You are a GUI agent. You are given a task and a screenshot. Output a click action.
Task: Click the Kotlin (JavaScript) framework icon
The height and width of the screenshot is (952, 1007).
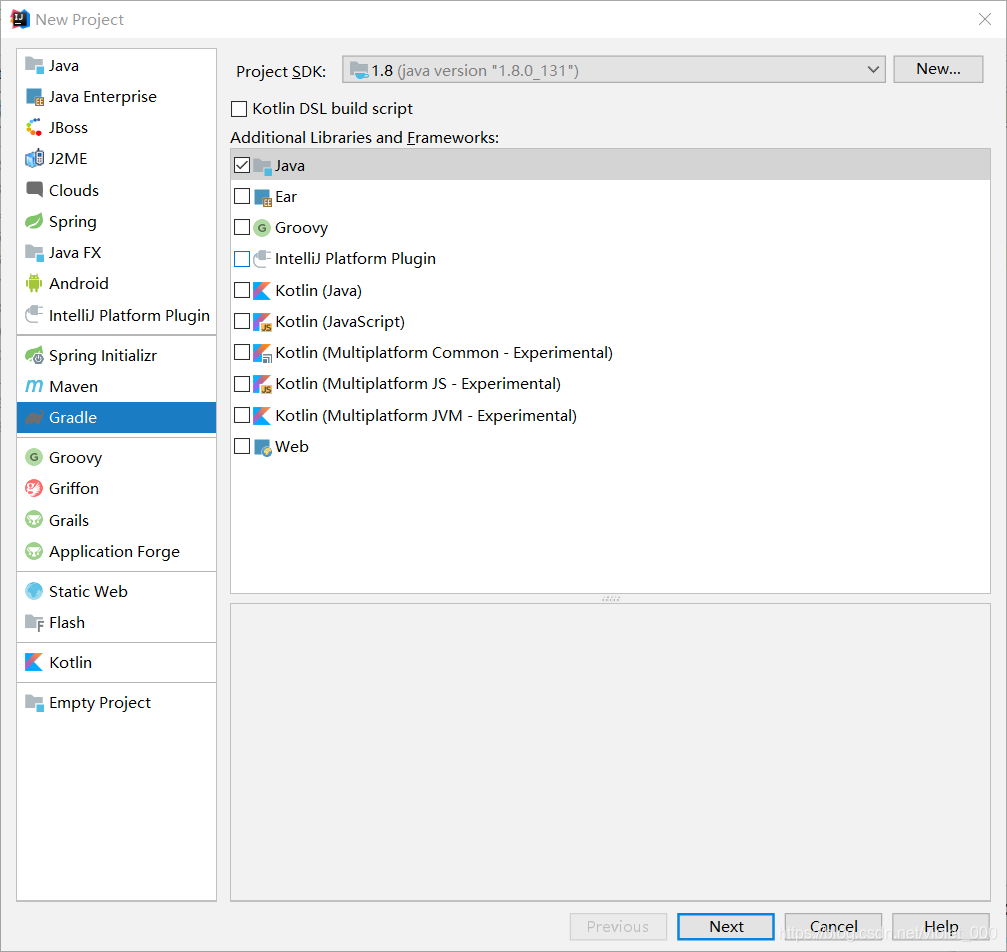click(263, 322)
